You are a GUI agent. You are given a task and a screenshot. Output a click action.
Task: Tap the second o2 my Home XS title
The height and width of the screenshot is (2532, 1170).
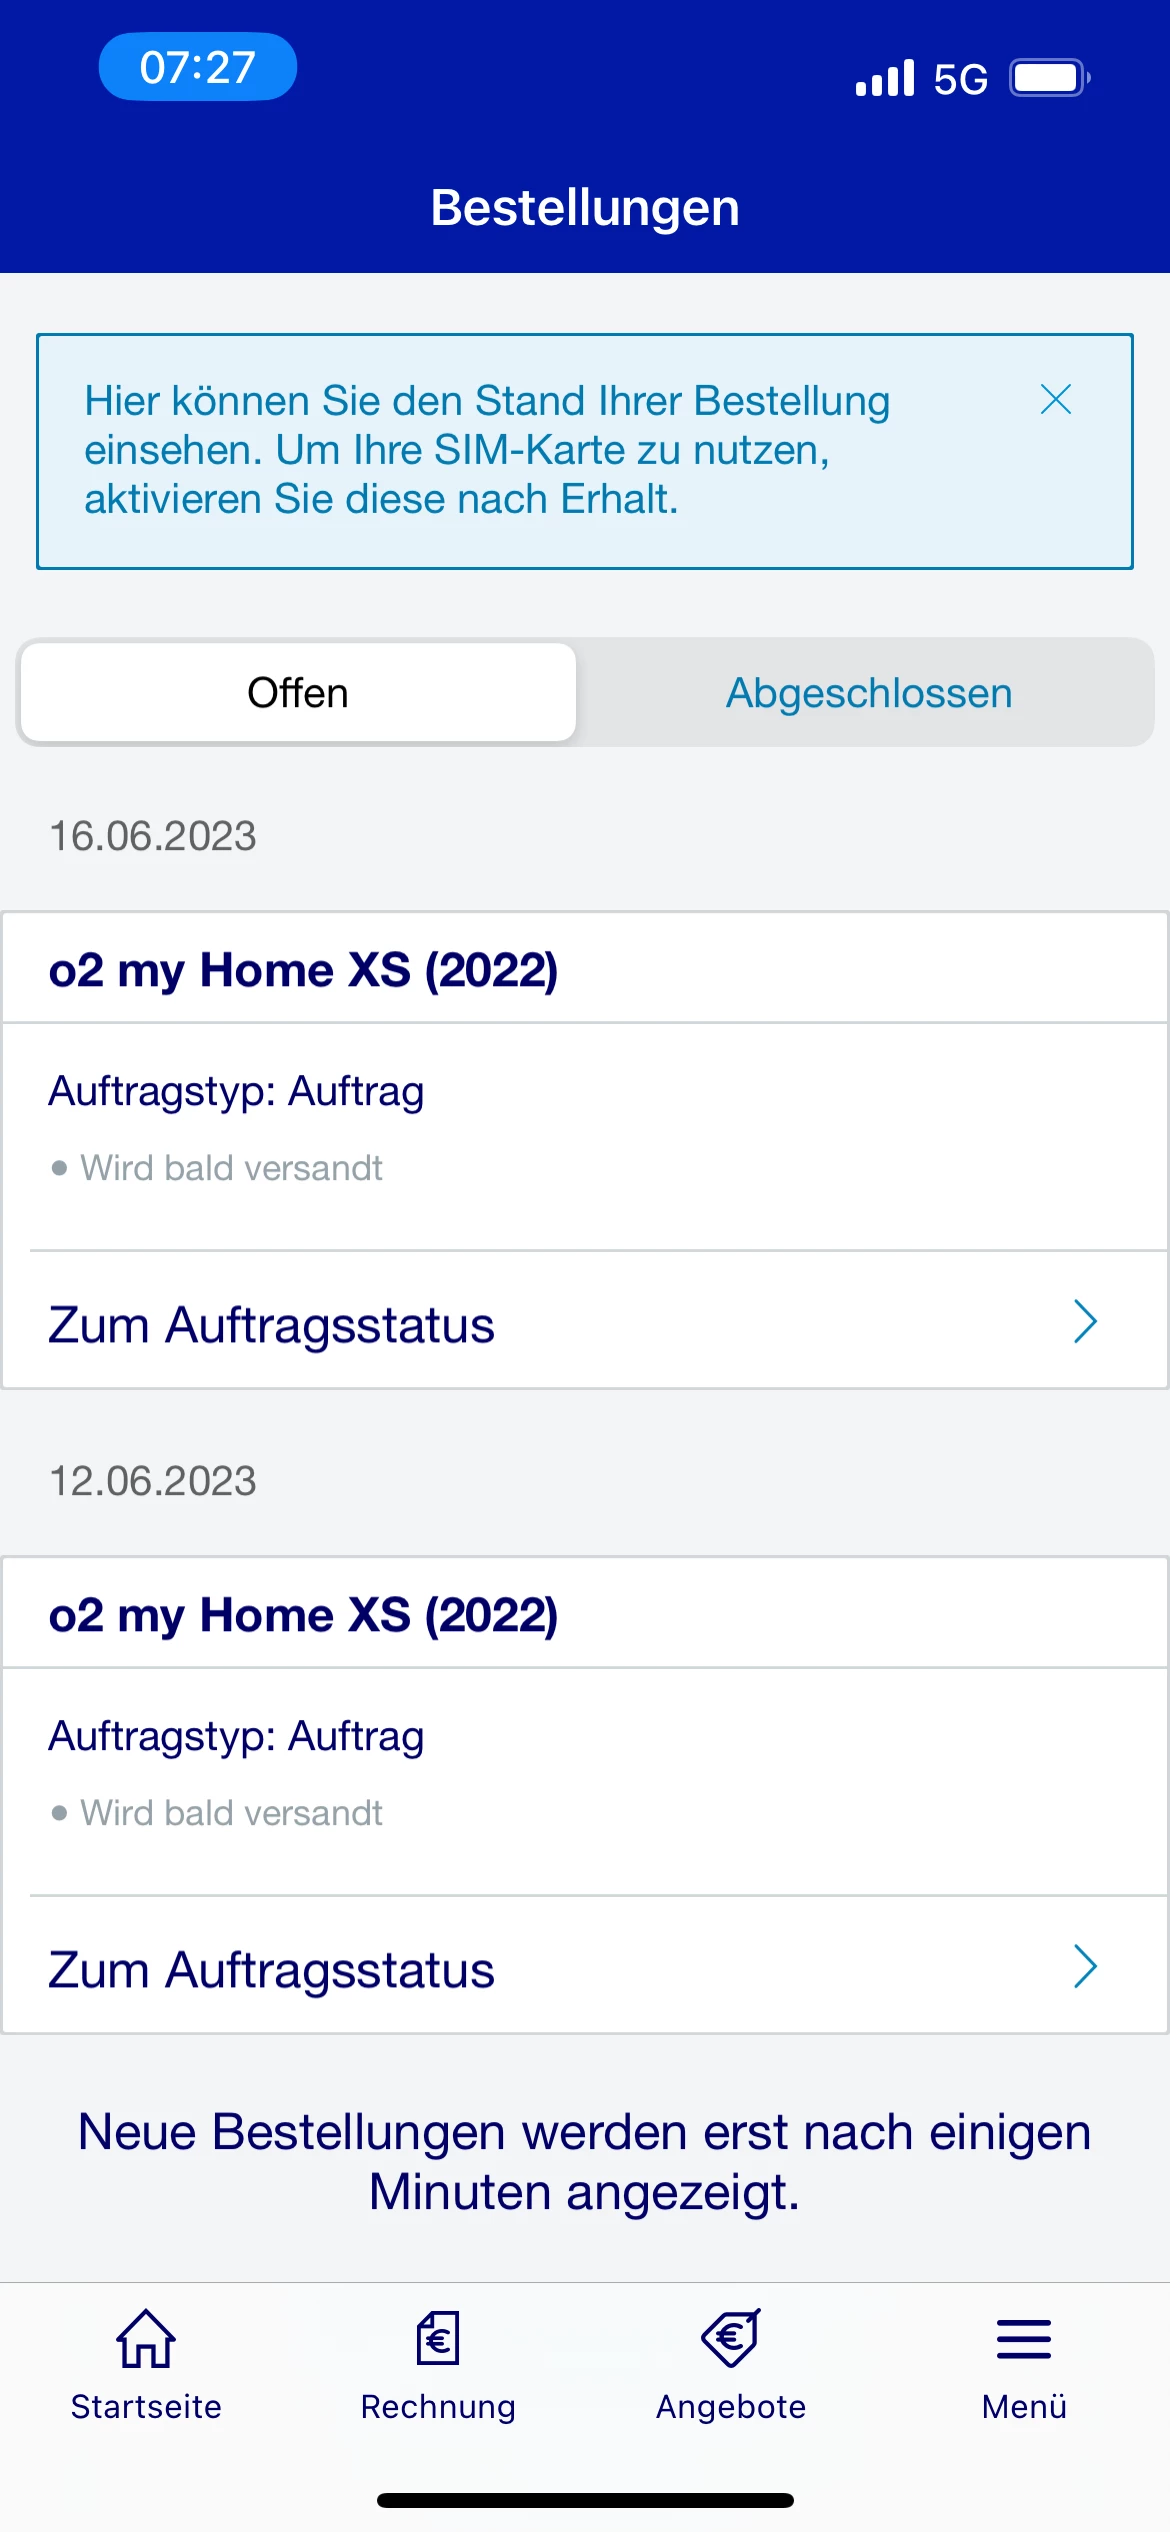coord(303,1615)
